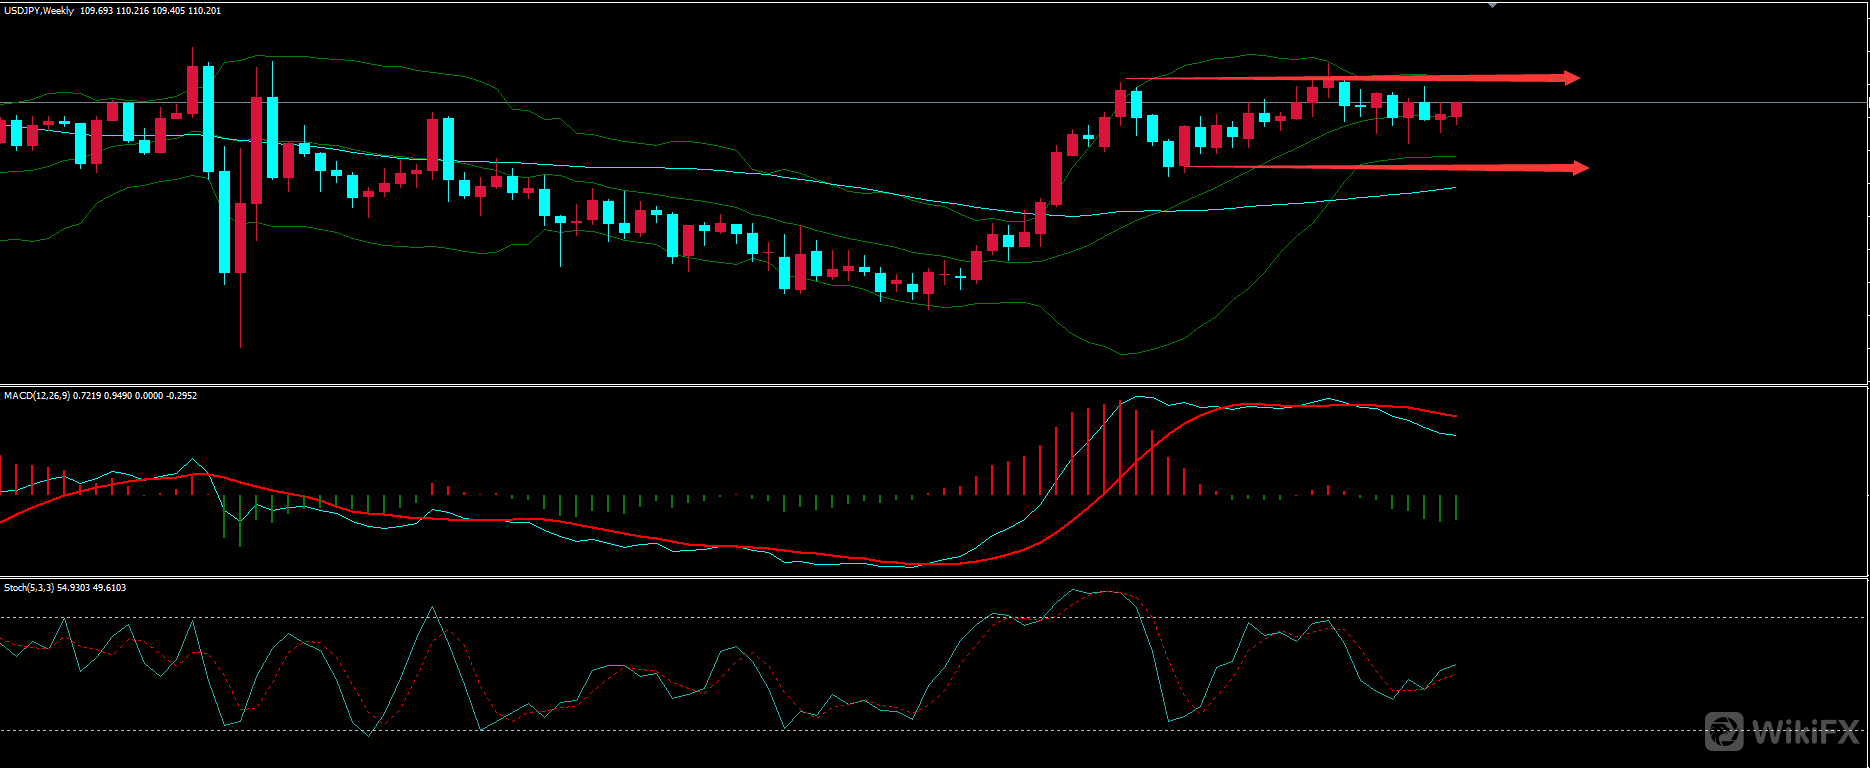Viewport: 1870px width, 768px height.
Task: Click the rightmost red candle on price chart
Action: point(1457,110)
